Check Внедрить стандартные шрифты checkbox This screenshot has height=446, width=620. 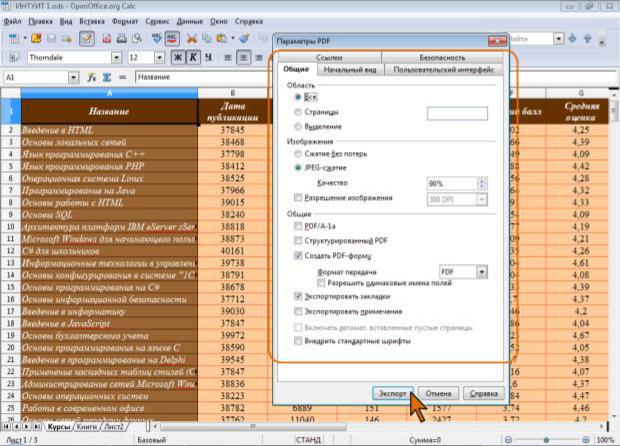pyautogui.click(x=298, y=341)
